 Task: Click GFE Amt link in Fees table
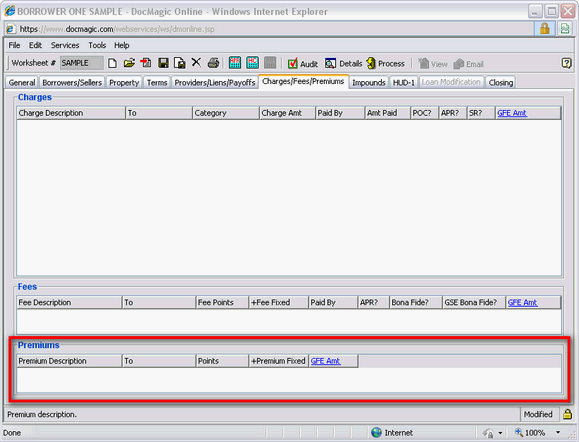[x=523, y=302]
